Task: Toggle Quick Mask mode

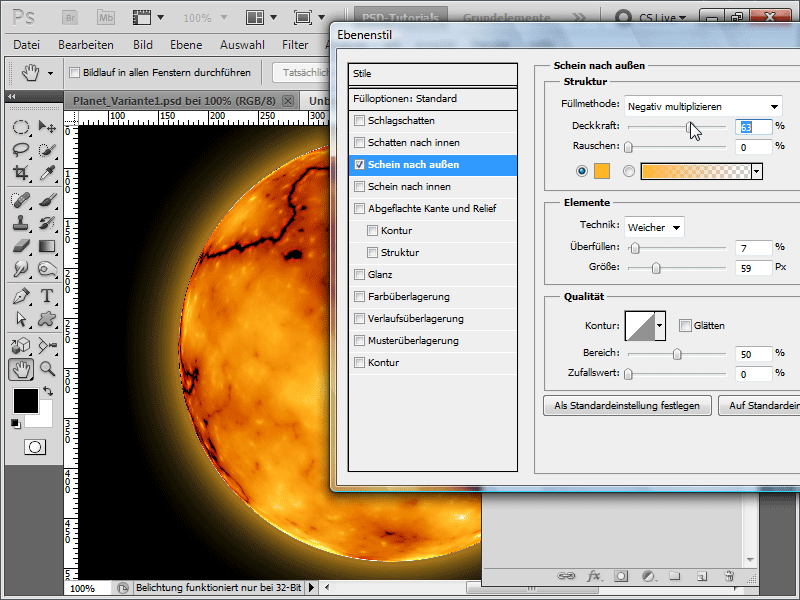Action: 35,447
